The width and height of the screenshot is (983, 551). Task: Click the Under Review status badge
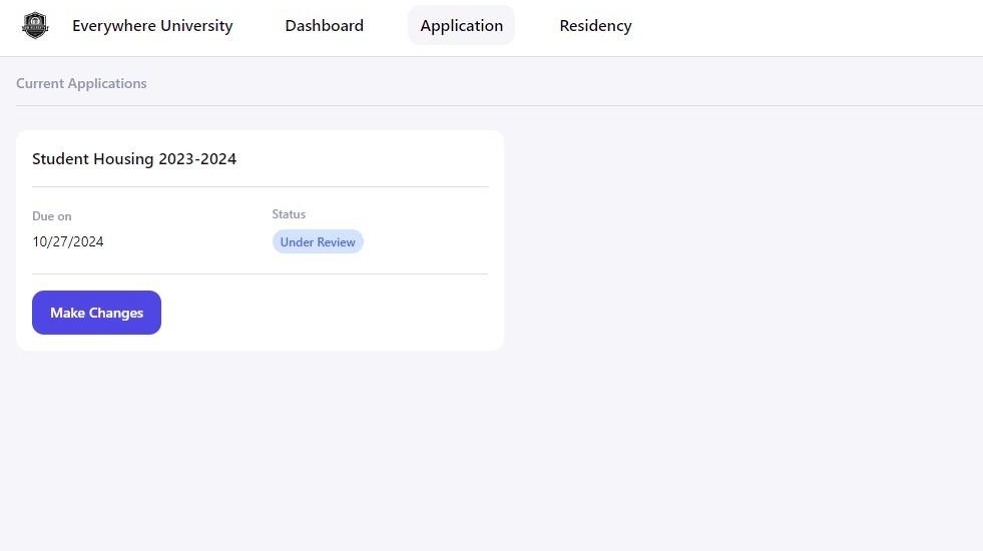click(x=318, y=242)
